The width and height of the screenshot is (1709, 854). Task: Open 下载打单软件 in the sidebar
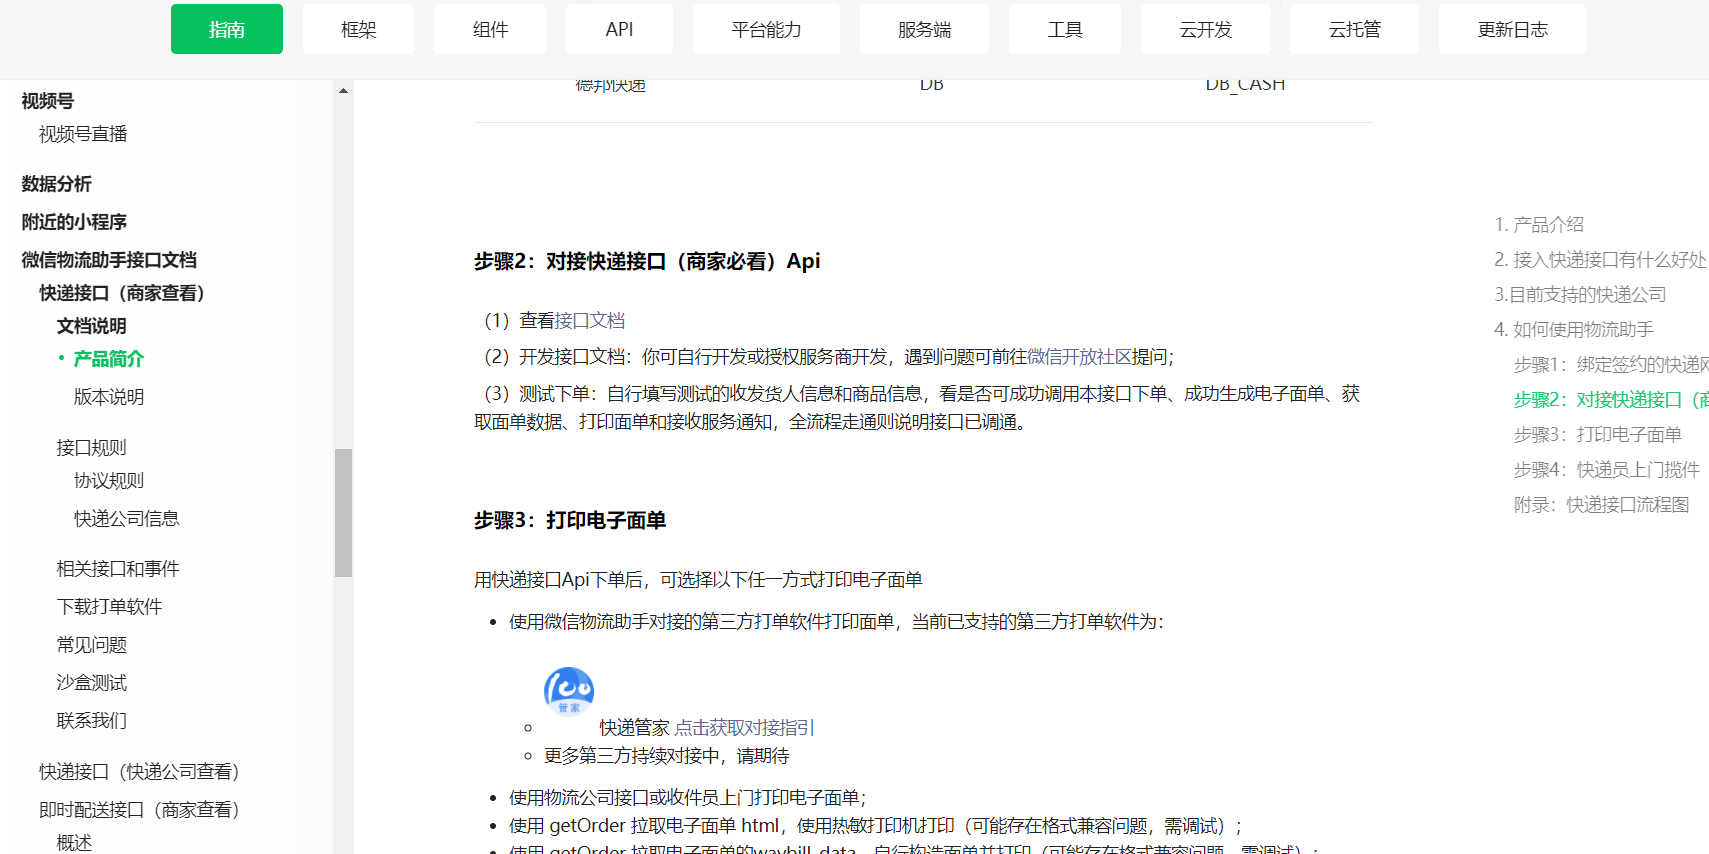[109, 607]
